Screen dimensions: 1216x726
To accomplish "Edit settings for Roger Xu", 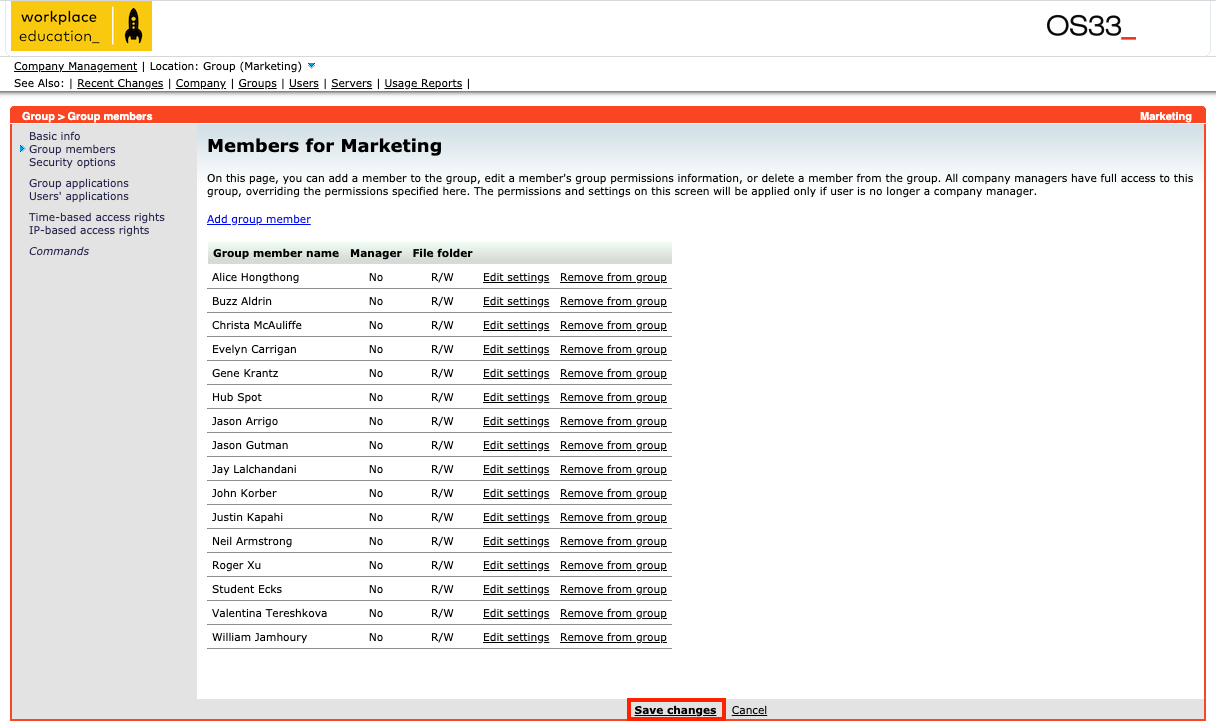I will 516,565.
